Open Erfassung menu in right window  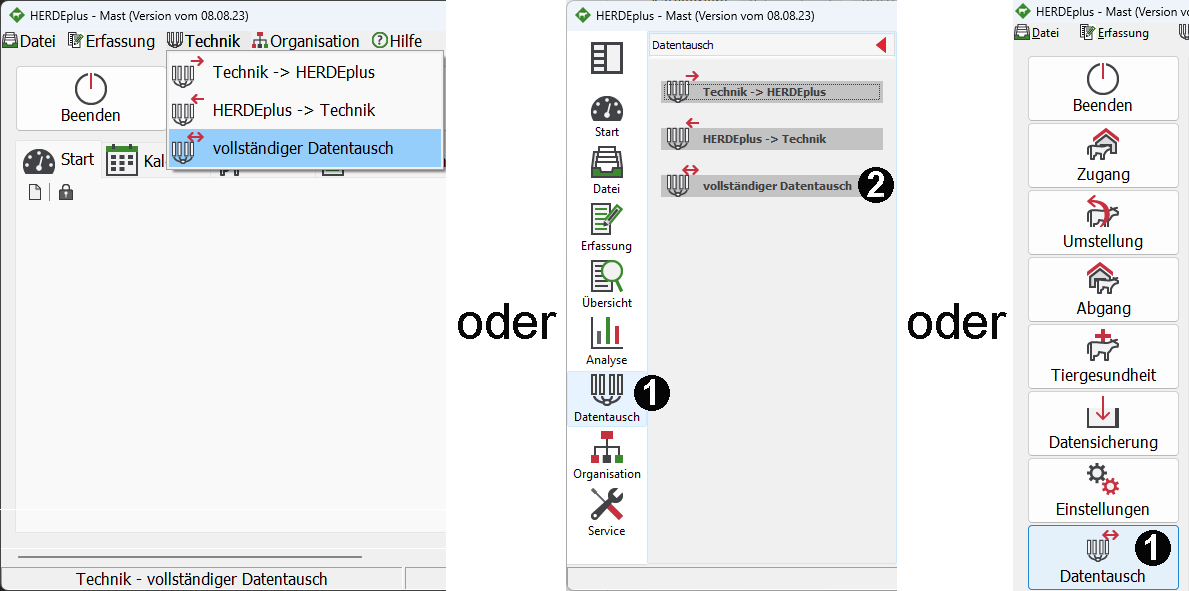point(1114,33)
